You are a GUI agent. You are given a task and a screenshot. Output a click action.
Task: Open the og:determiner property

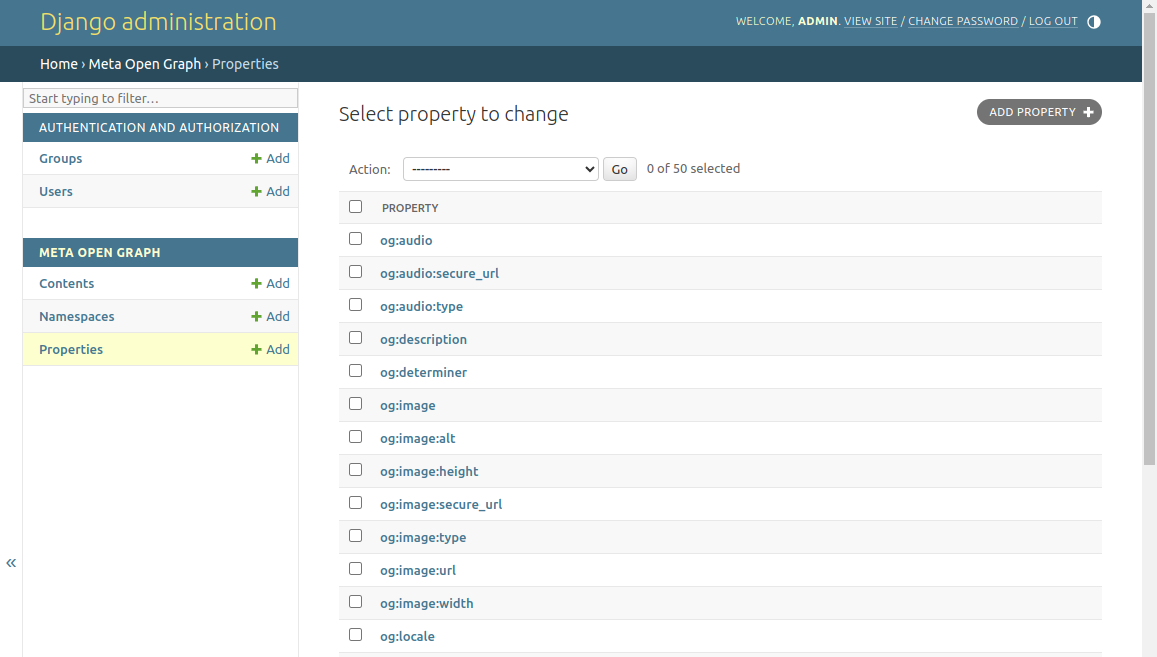click(424, 372)
